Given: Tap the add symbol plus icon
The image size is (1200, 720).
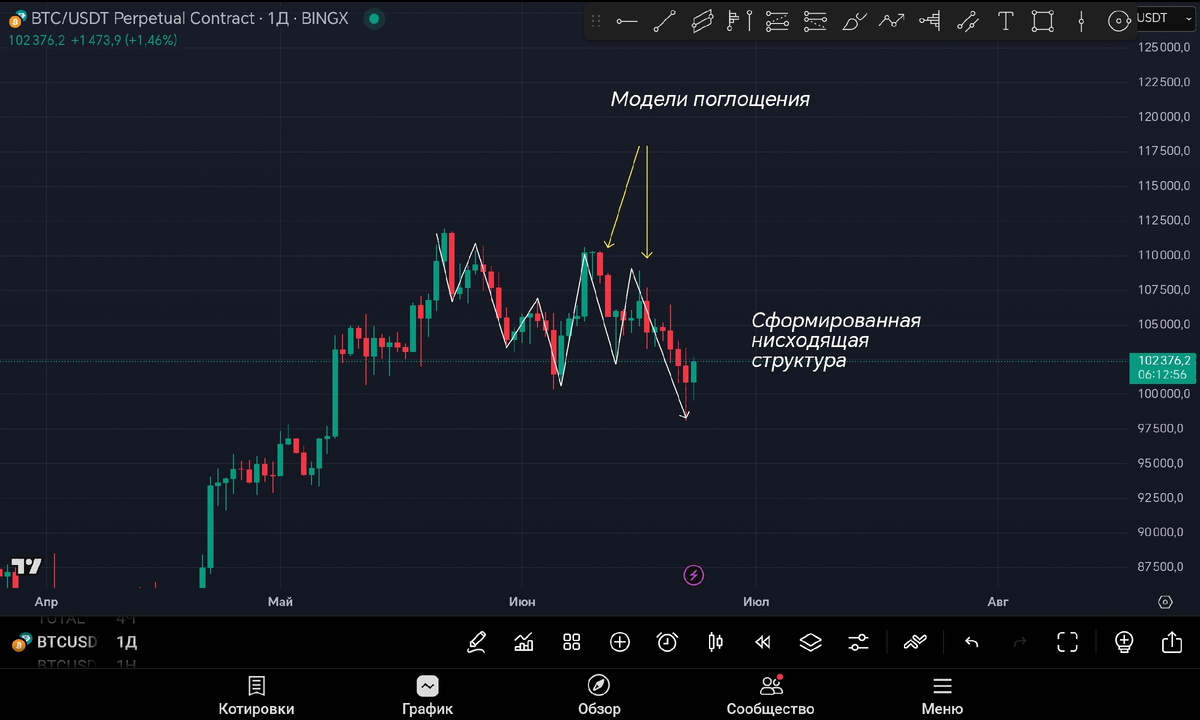Looking at the screenshot, I should 620,642.
